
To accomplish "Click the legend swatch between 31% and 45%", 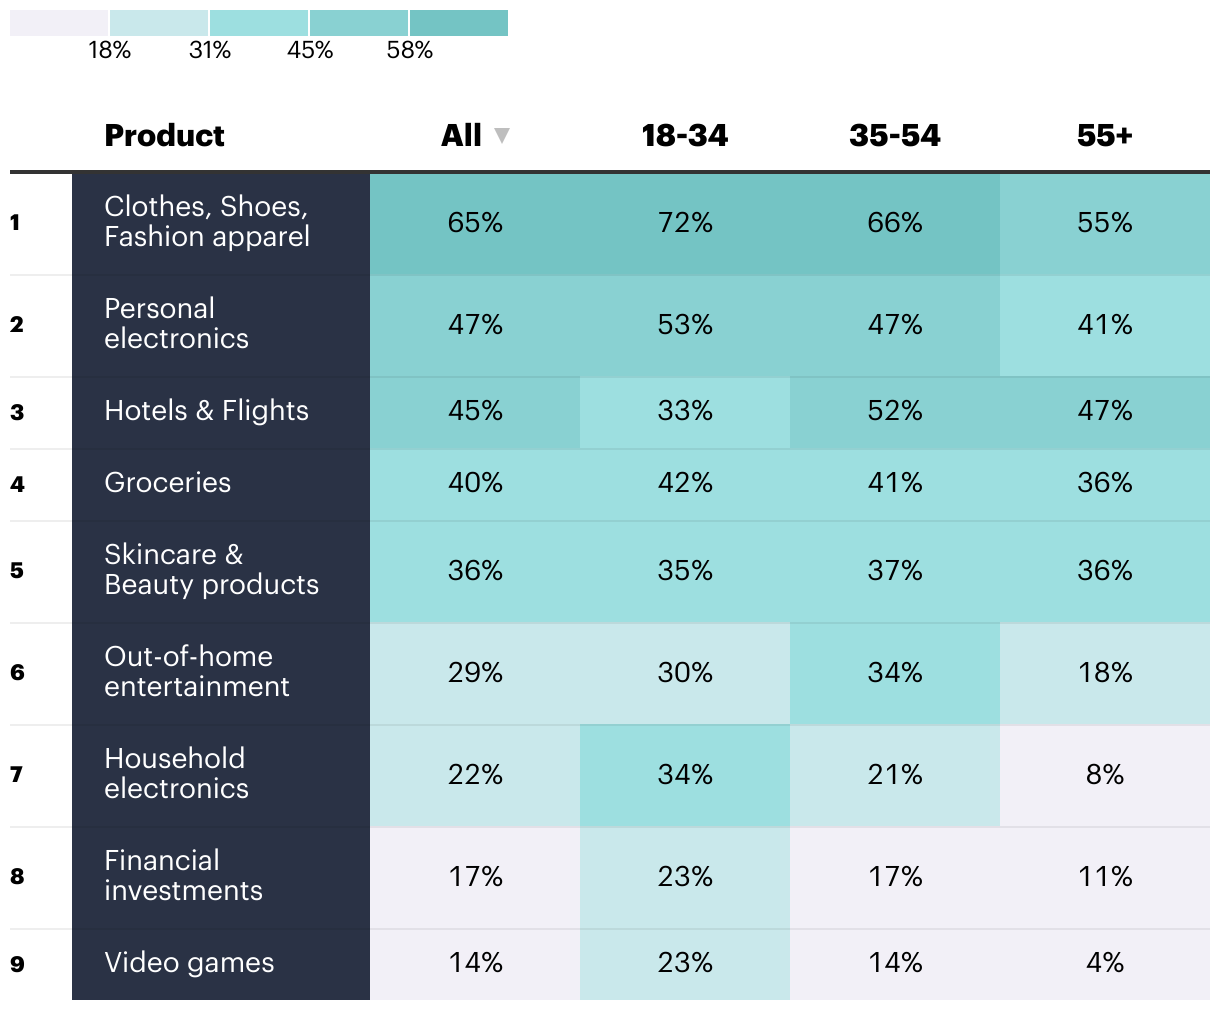I will click(x=259, y=23).
